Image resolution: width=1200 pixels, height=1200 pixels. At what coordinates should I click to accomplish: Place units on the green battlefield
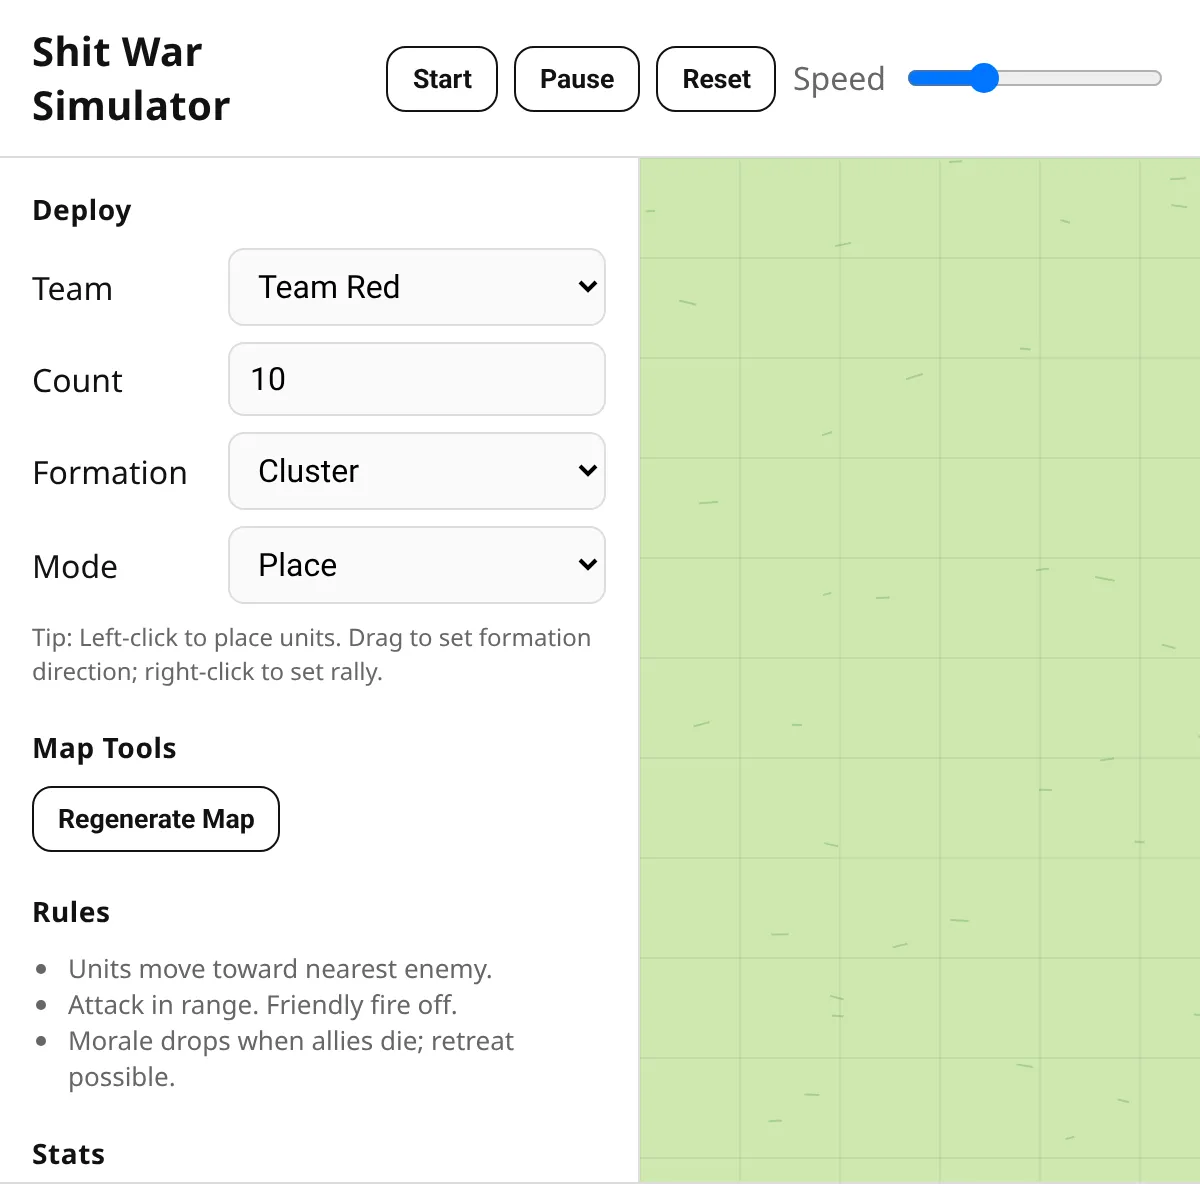click(920, 670)
